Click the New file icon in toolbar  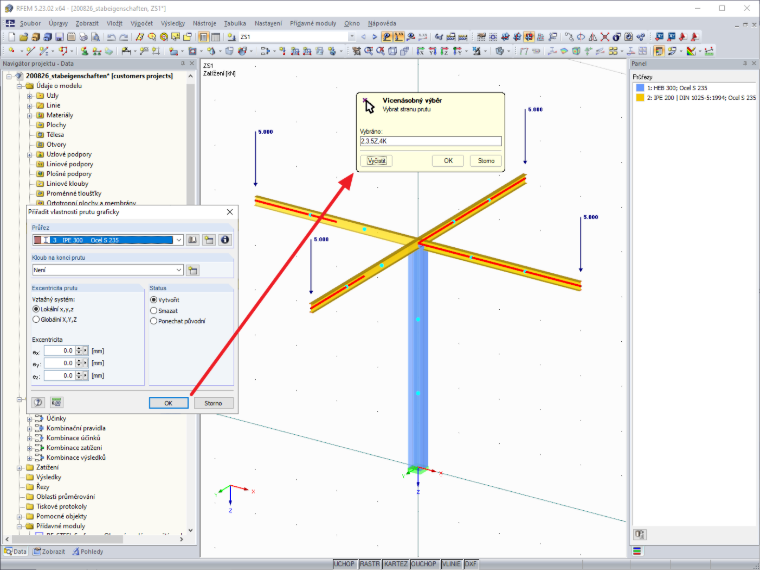tap(11, 37)
